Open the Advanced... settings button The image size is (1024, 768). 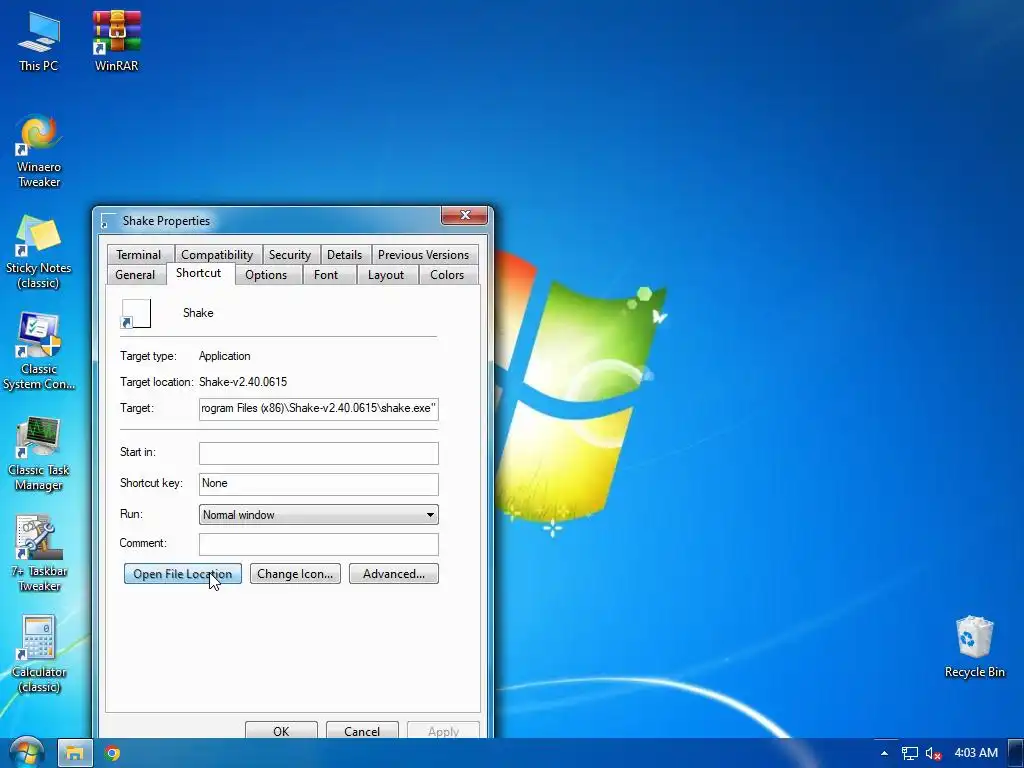pos(394,574)
